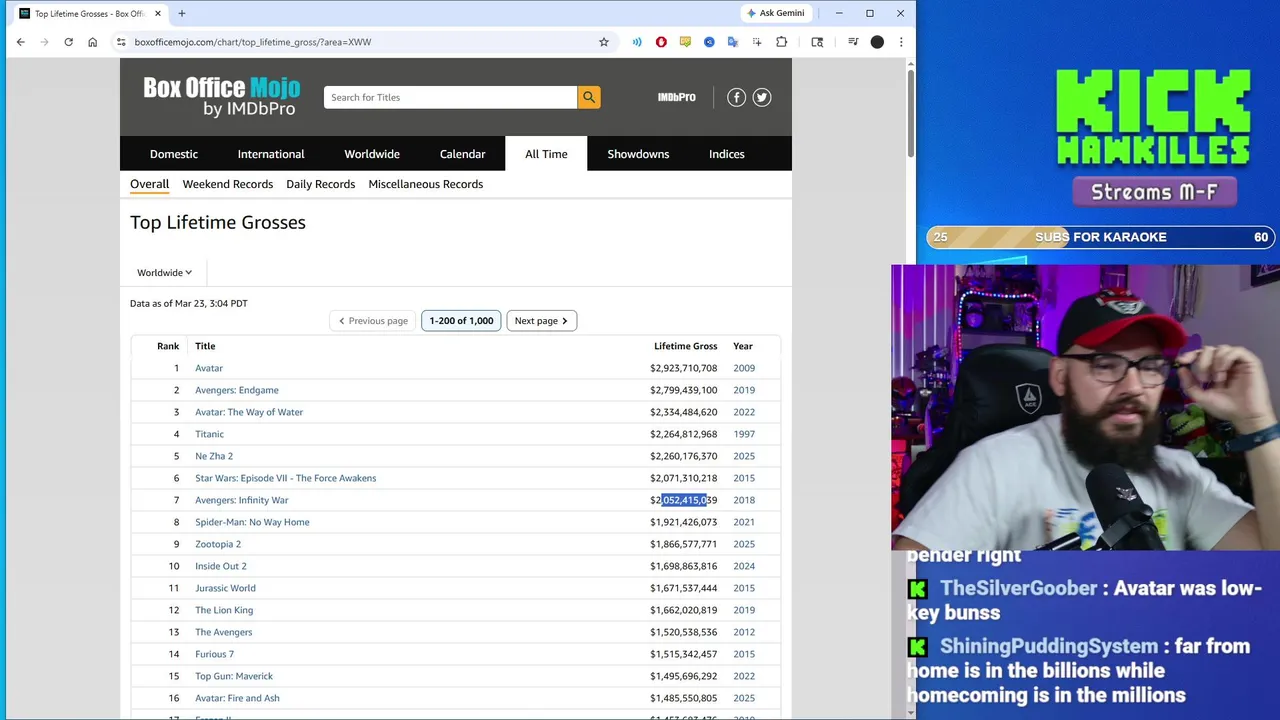1280x720 pixels.
Task: Open Avatar: The Way of Water link
Action: tap(249, 412)
